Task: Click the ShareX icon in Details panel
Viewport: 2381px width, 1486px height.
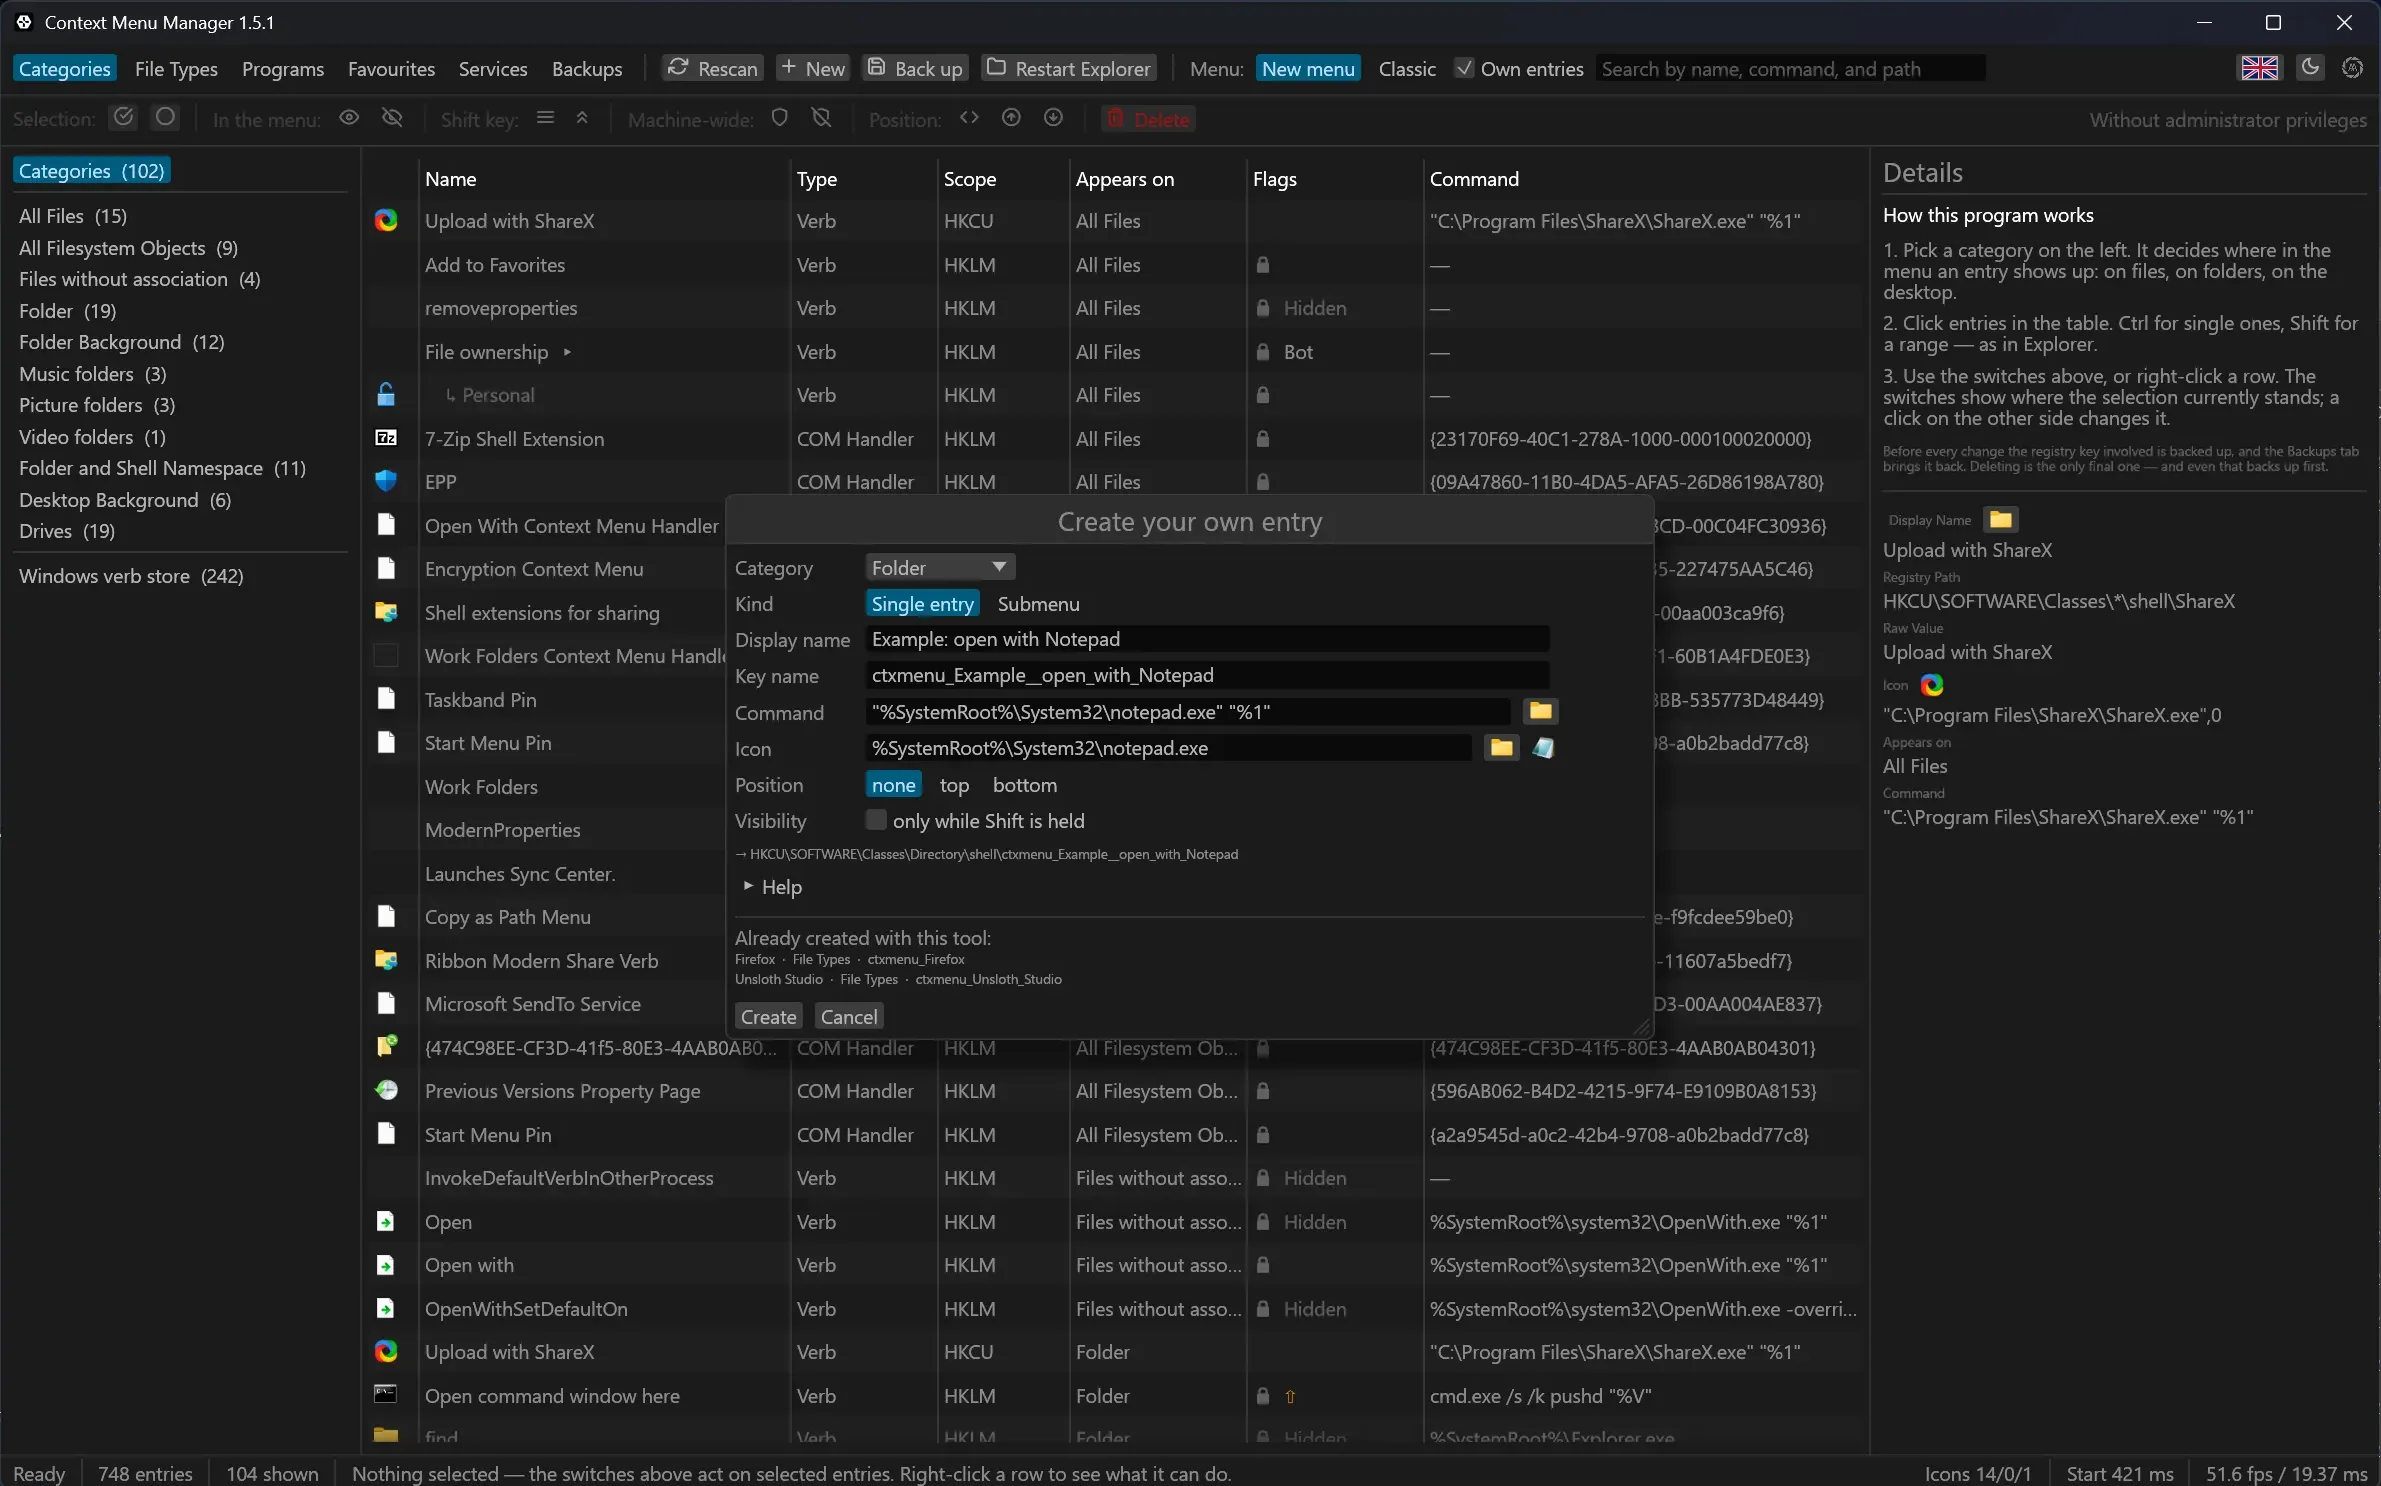Action: point(1932,685)
